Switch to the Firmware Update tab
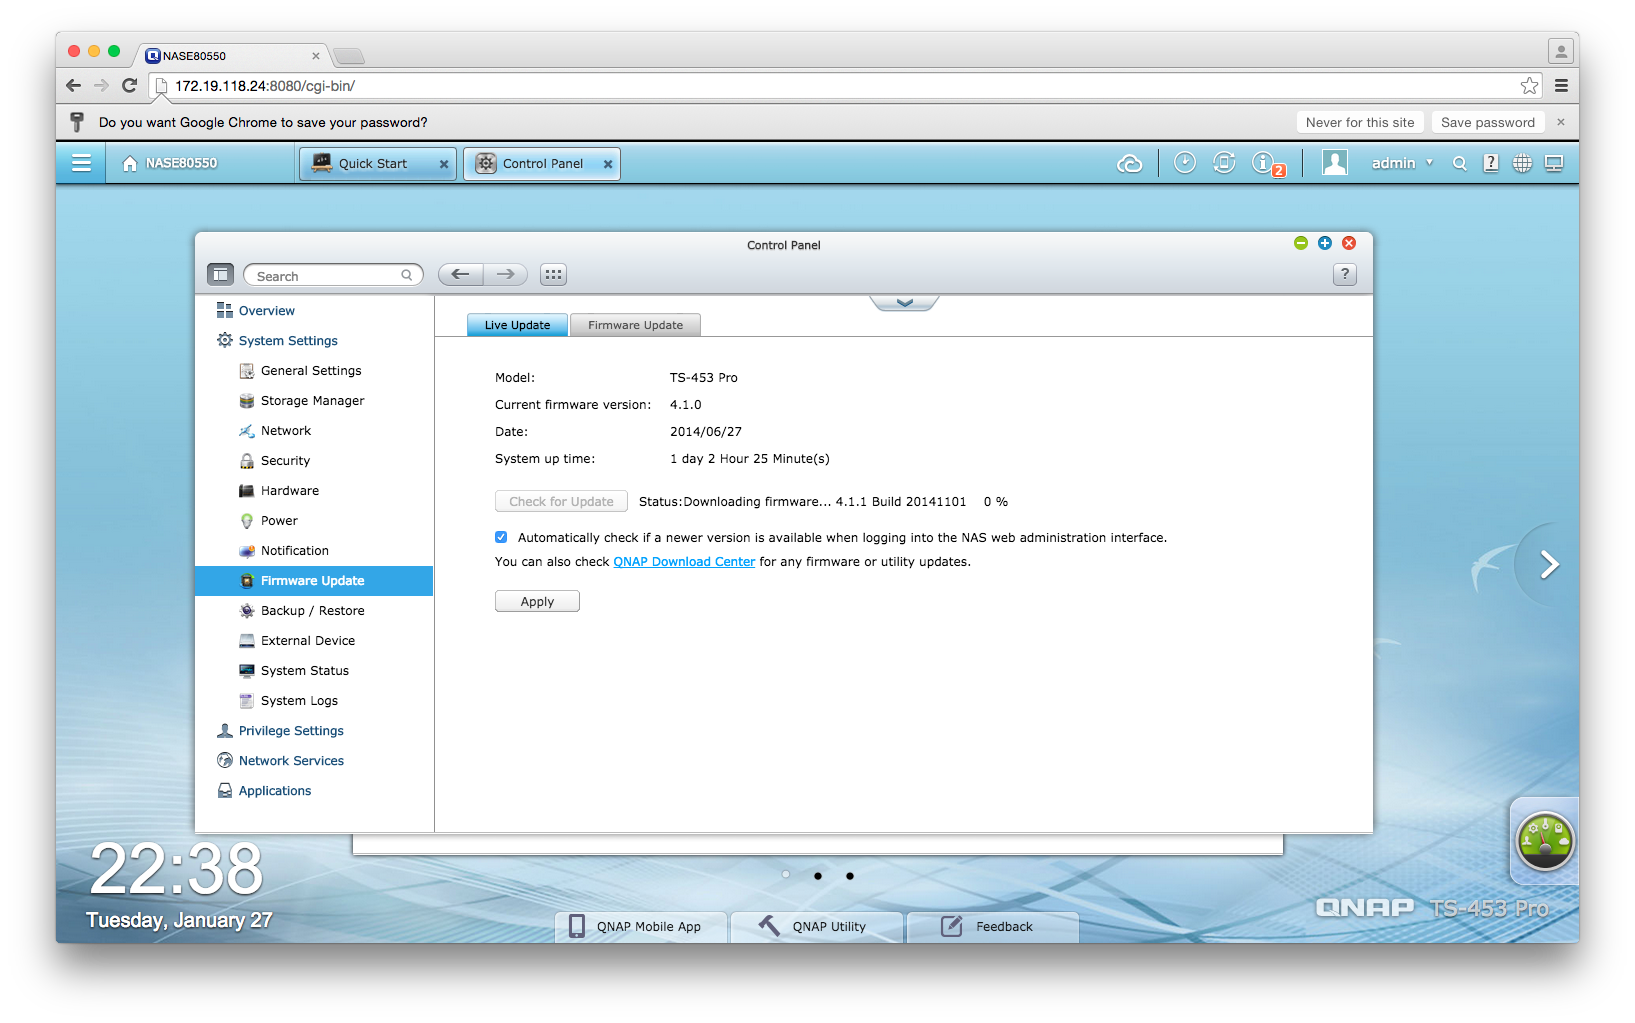The image size is (1635, 1023). point(635,325)
